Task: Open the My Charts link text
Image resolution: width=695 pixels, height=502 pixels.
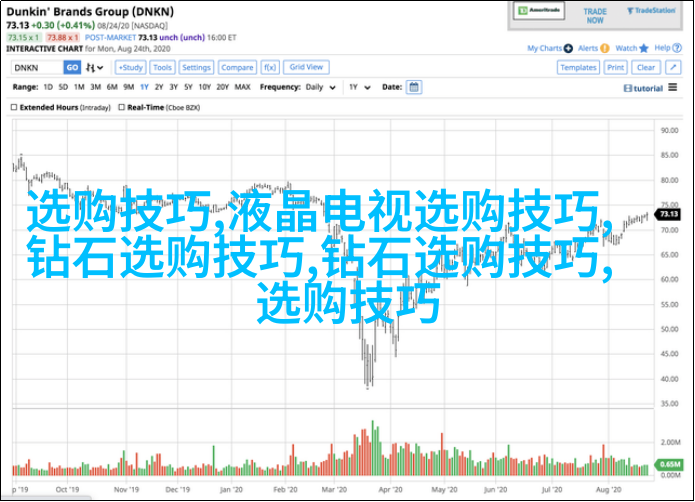Action: [x=544, y=48]
